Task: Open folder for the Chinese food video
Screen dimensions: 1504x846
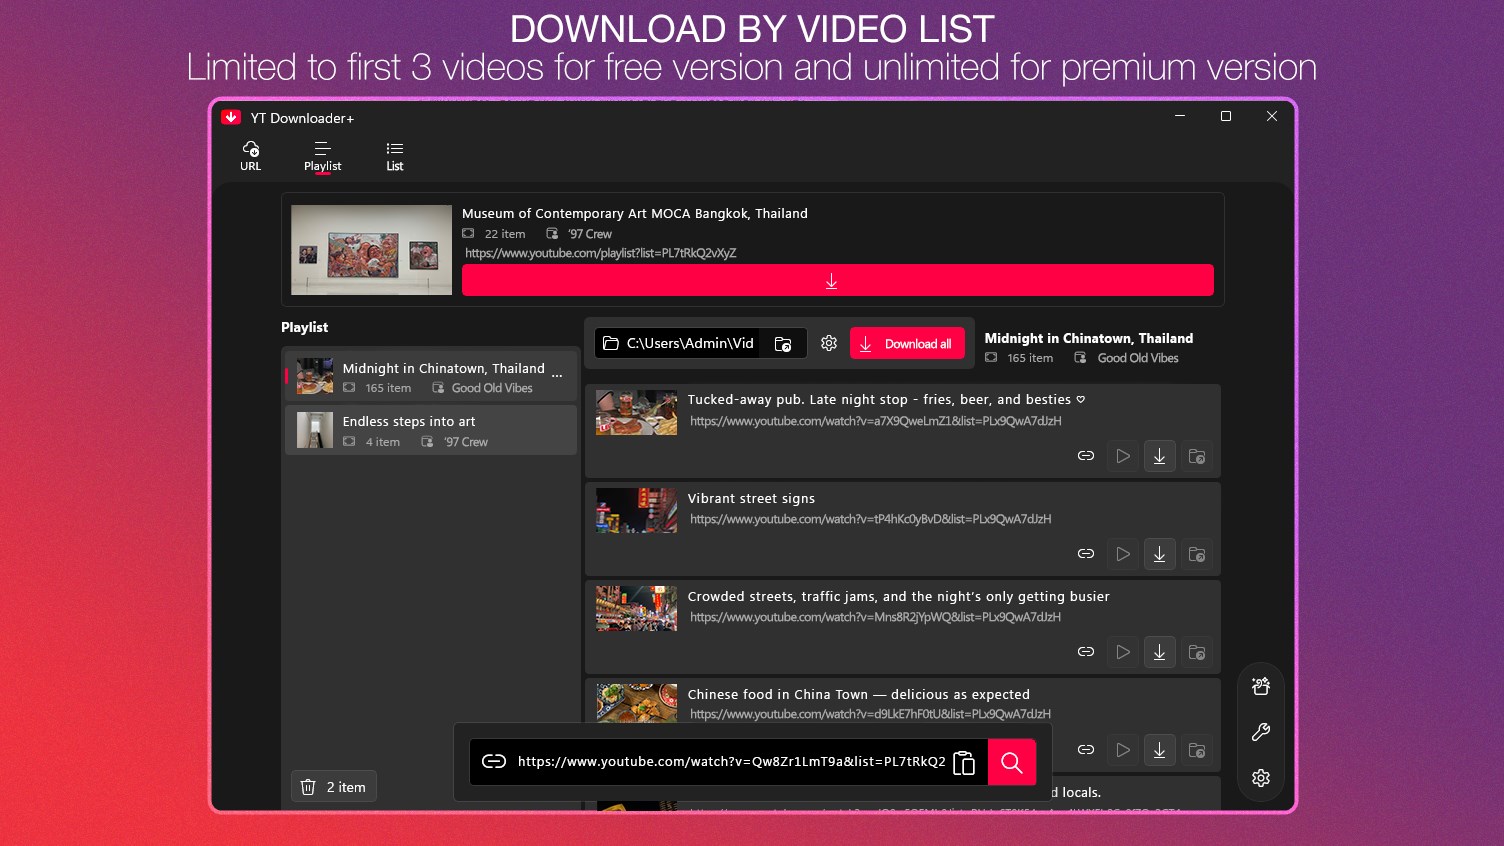Action: tap(1197, 750)
